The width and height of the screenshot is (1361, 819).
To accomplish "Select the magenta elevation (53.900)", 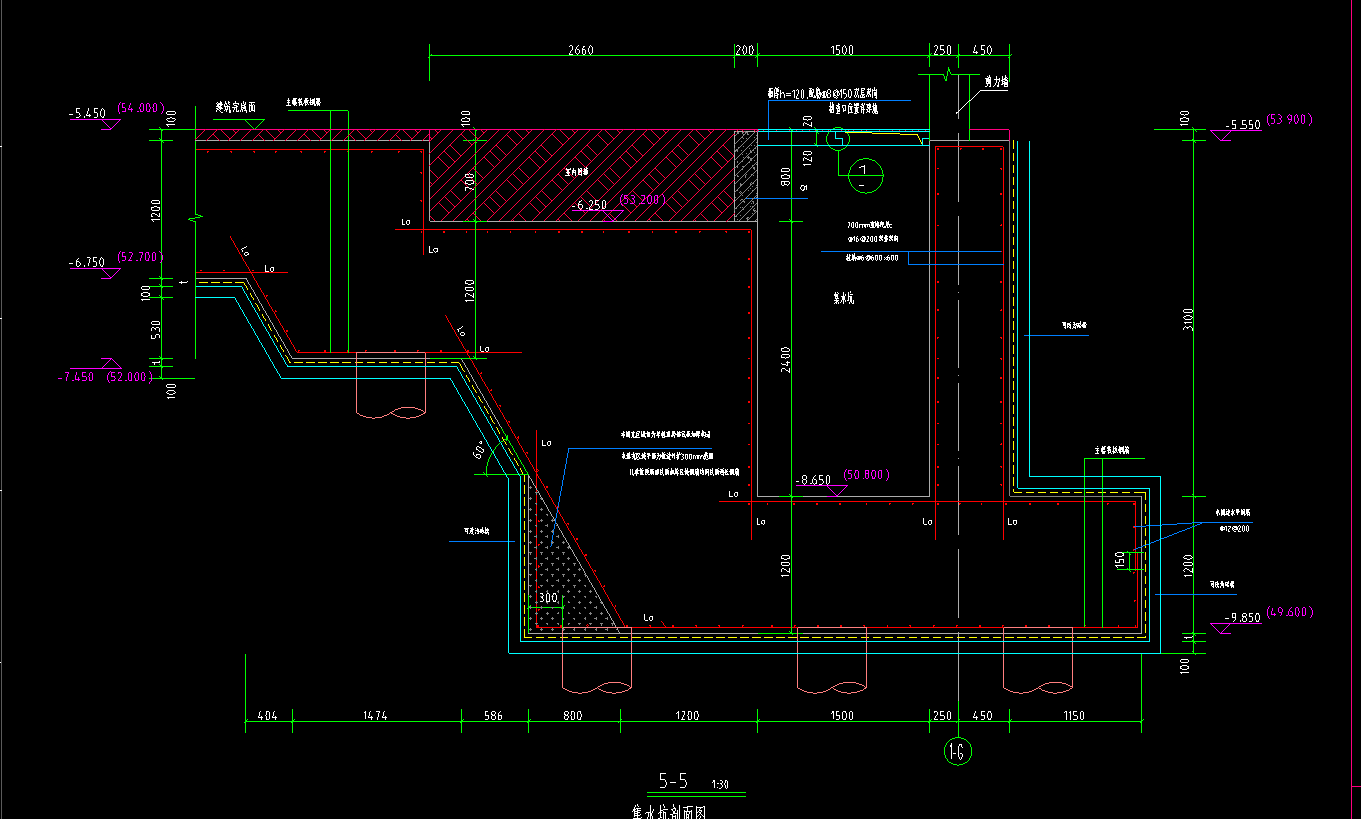I will point(1289,119).
